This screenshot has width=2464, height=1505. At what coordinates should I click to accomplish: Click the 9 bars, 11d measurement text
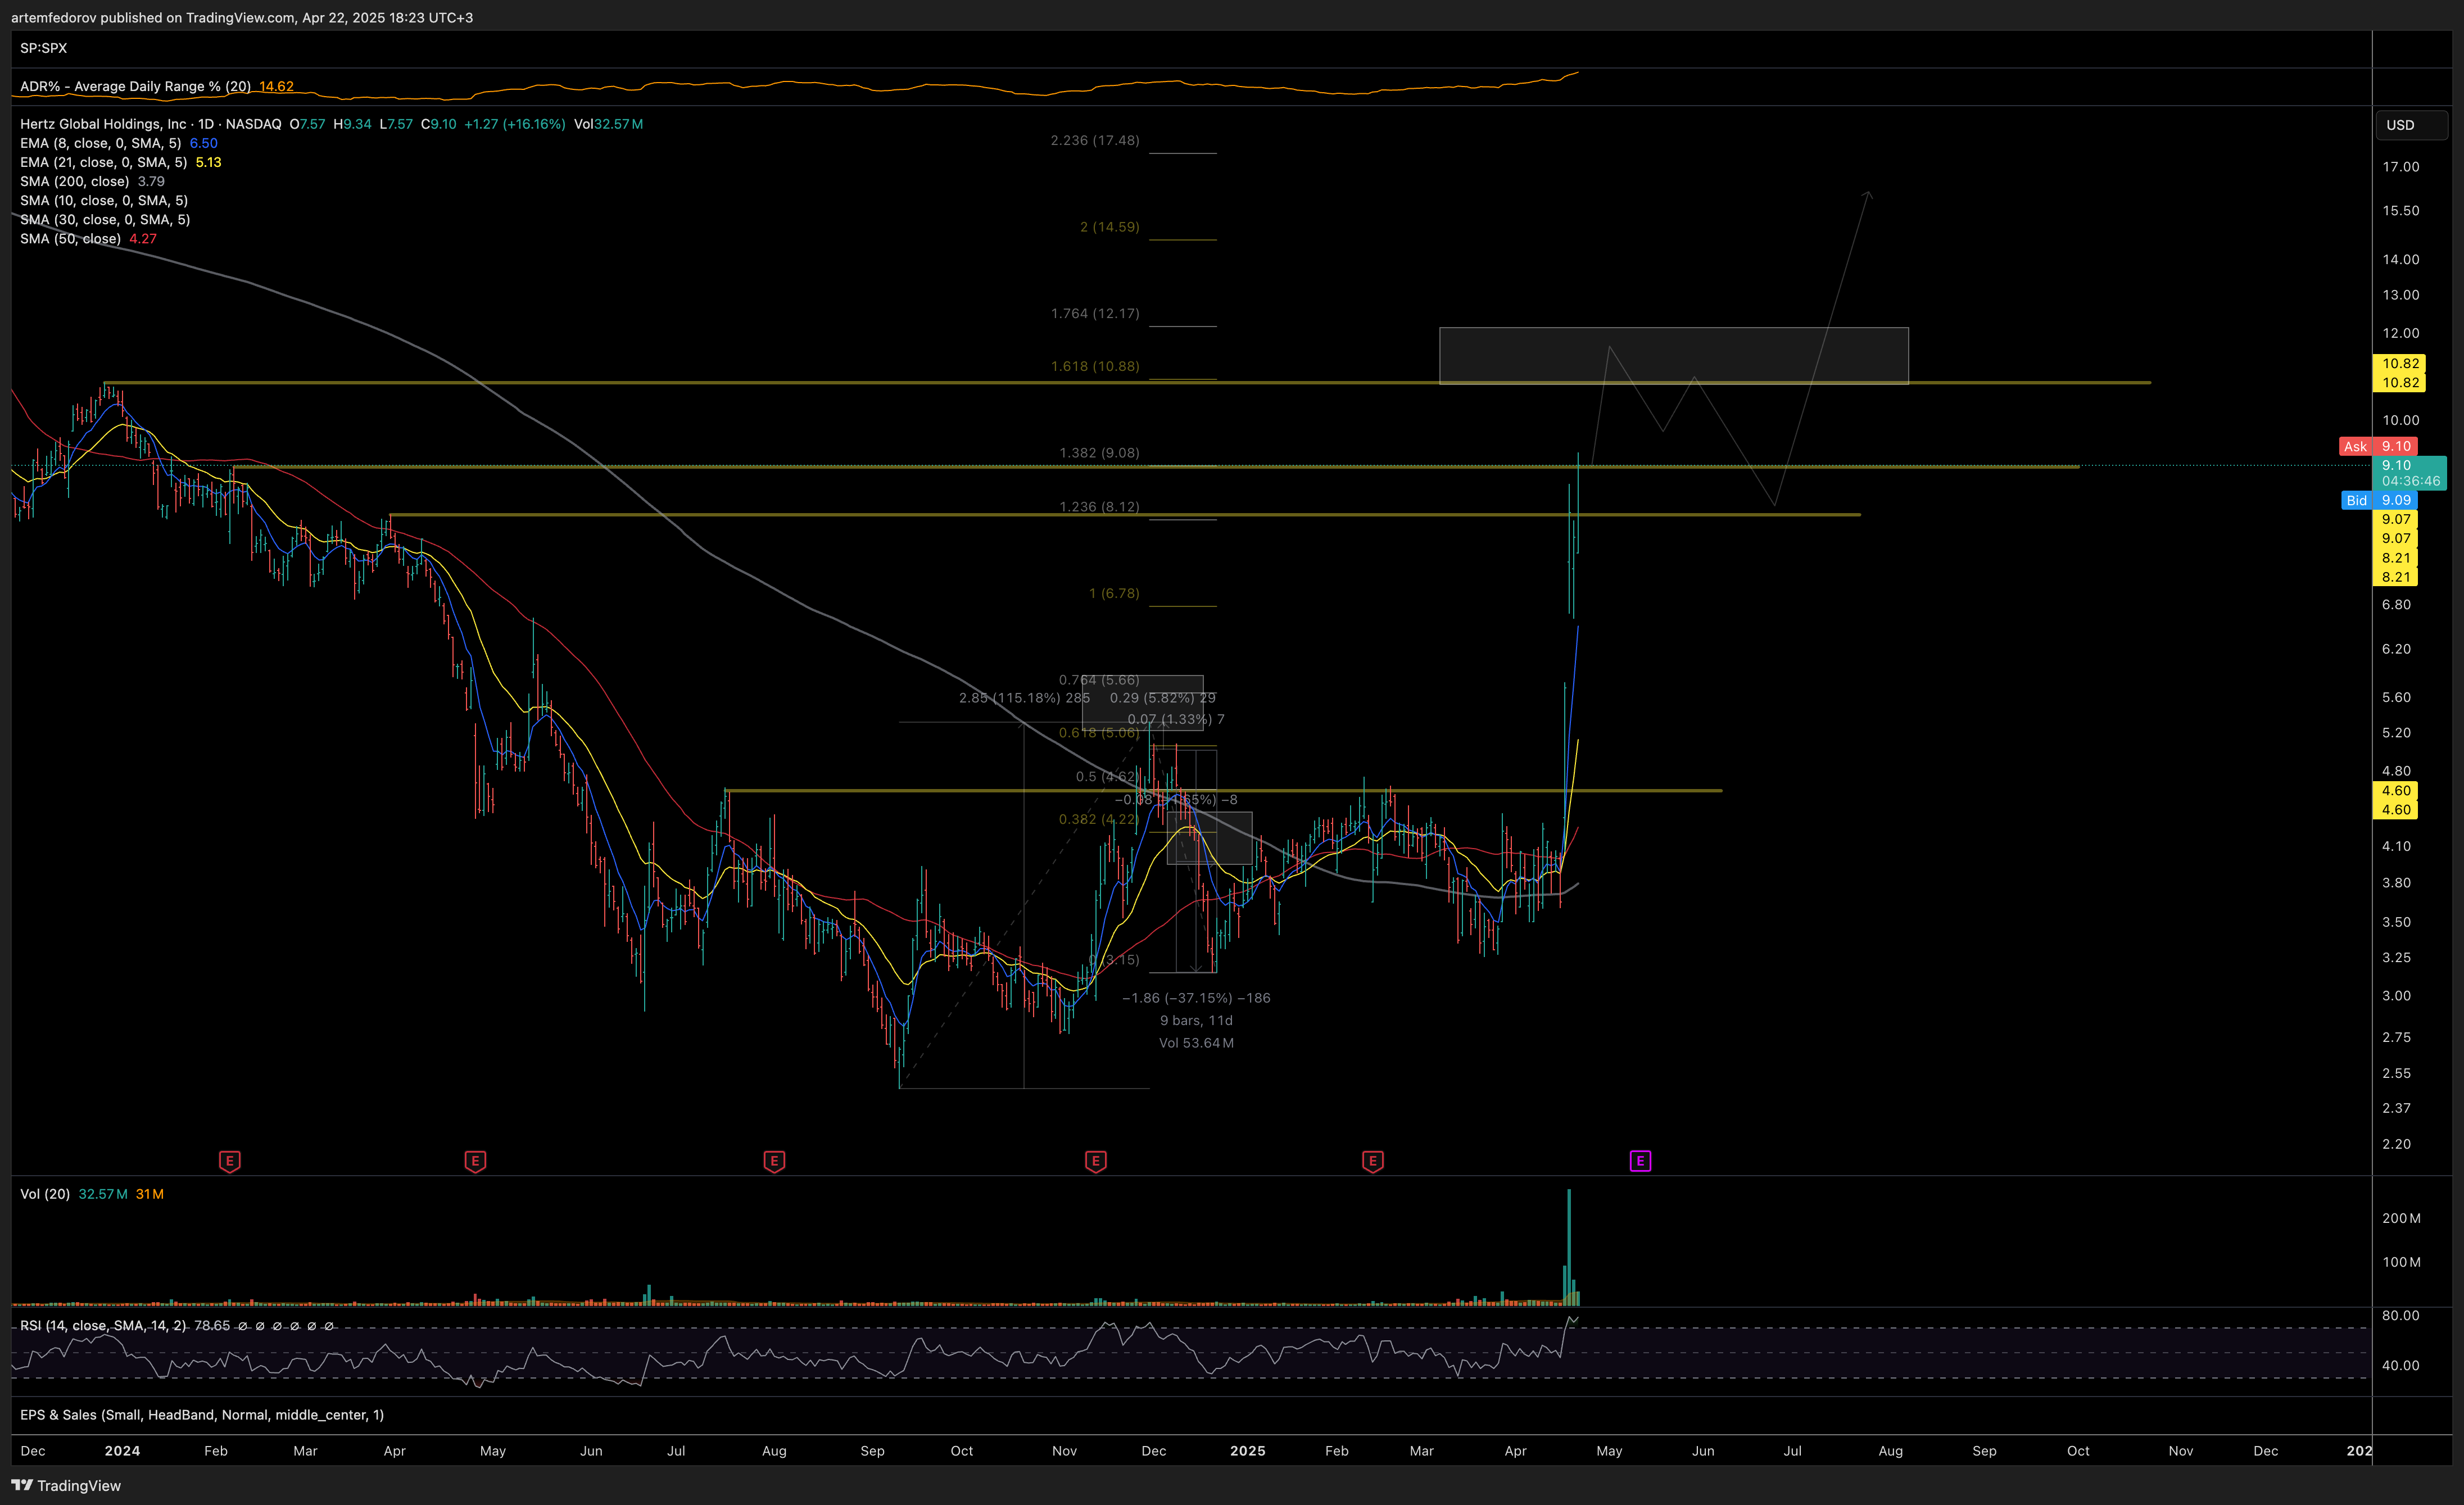pos(1196,1020)
